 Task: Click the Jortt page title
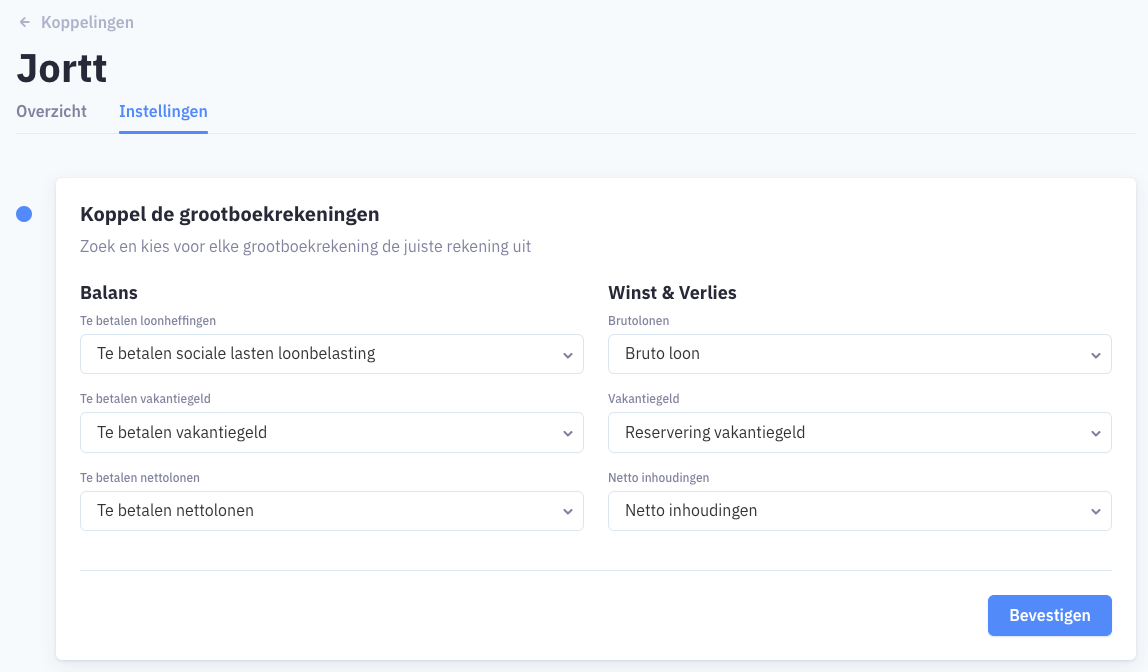tap(62, 68)
